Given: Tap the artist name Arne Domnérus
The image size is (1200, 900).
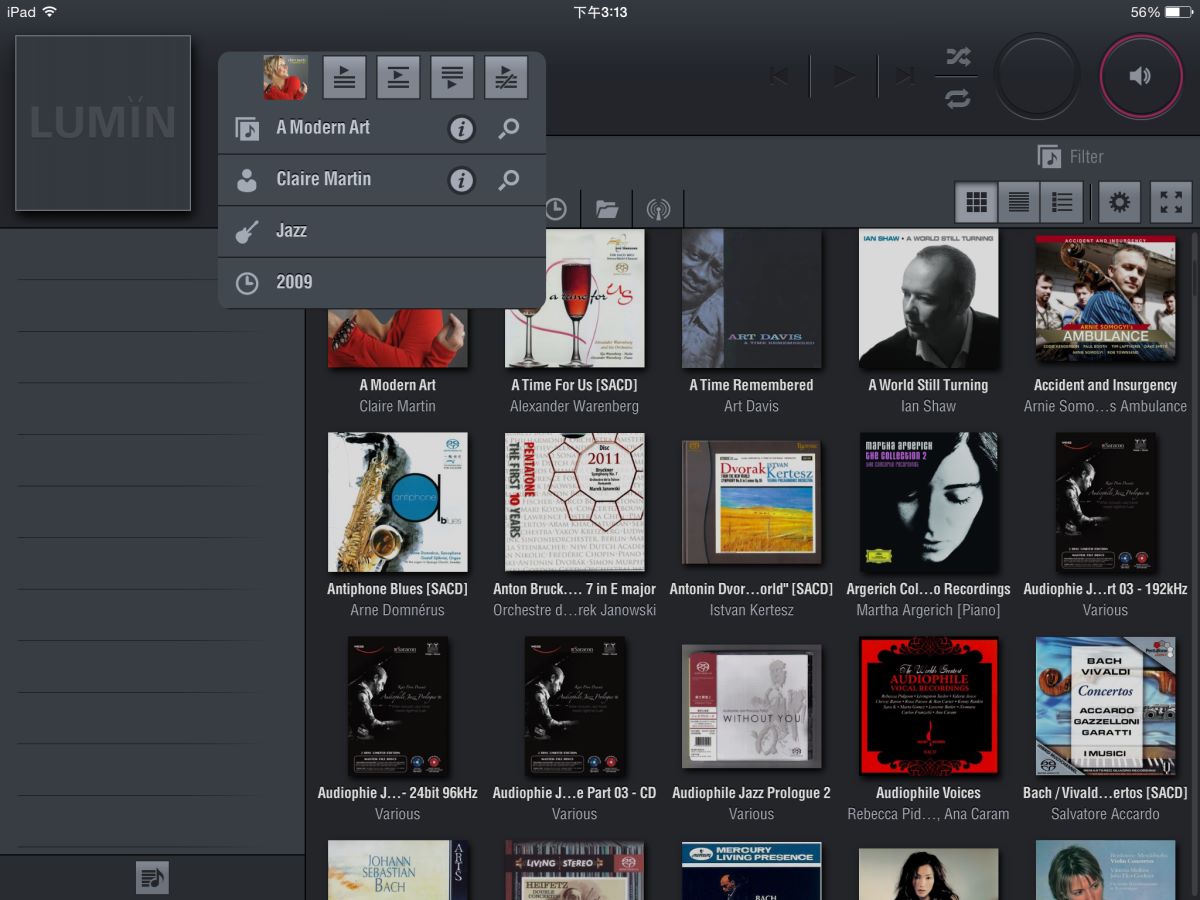Looking at the screenshot, I should (x=397, y=610).
